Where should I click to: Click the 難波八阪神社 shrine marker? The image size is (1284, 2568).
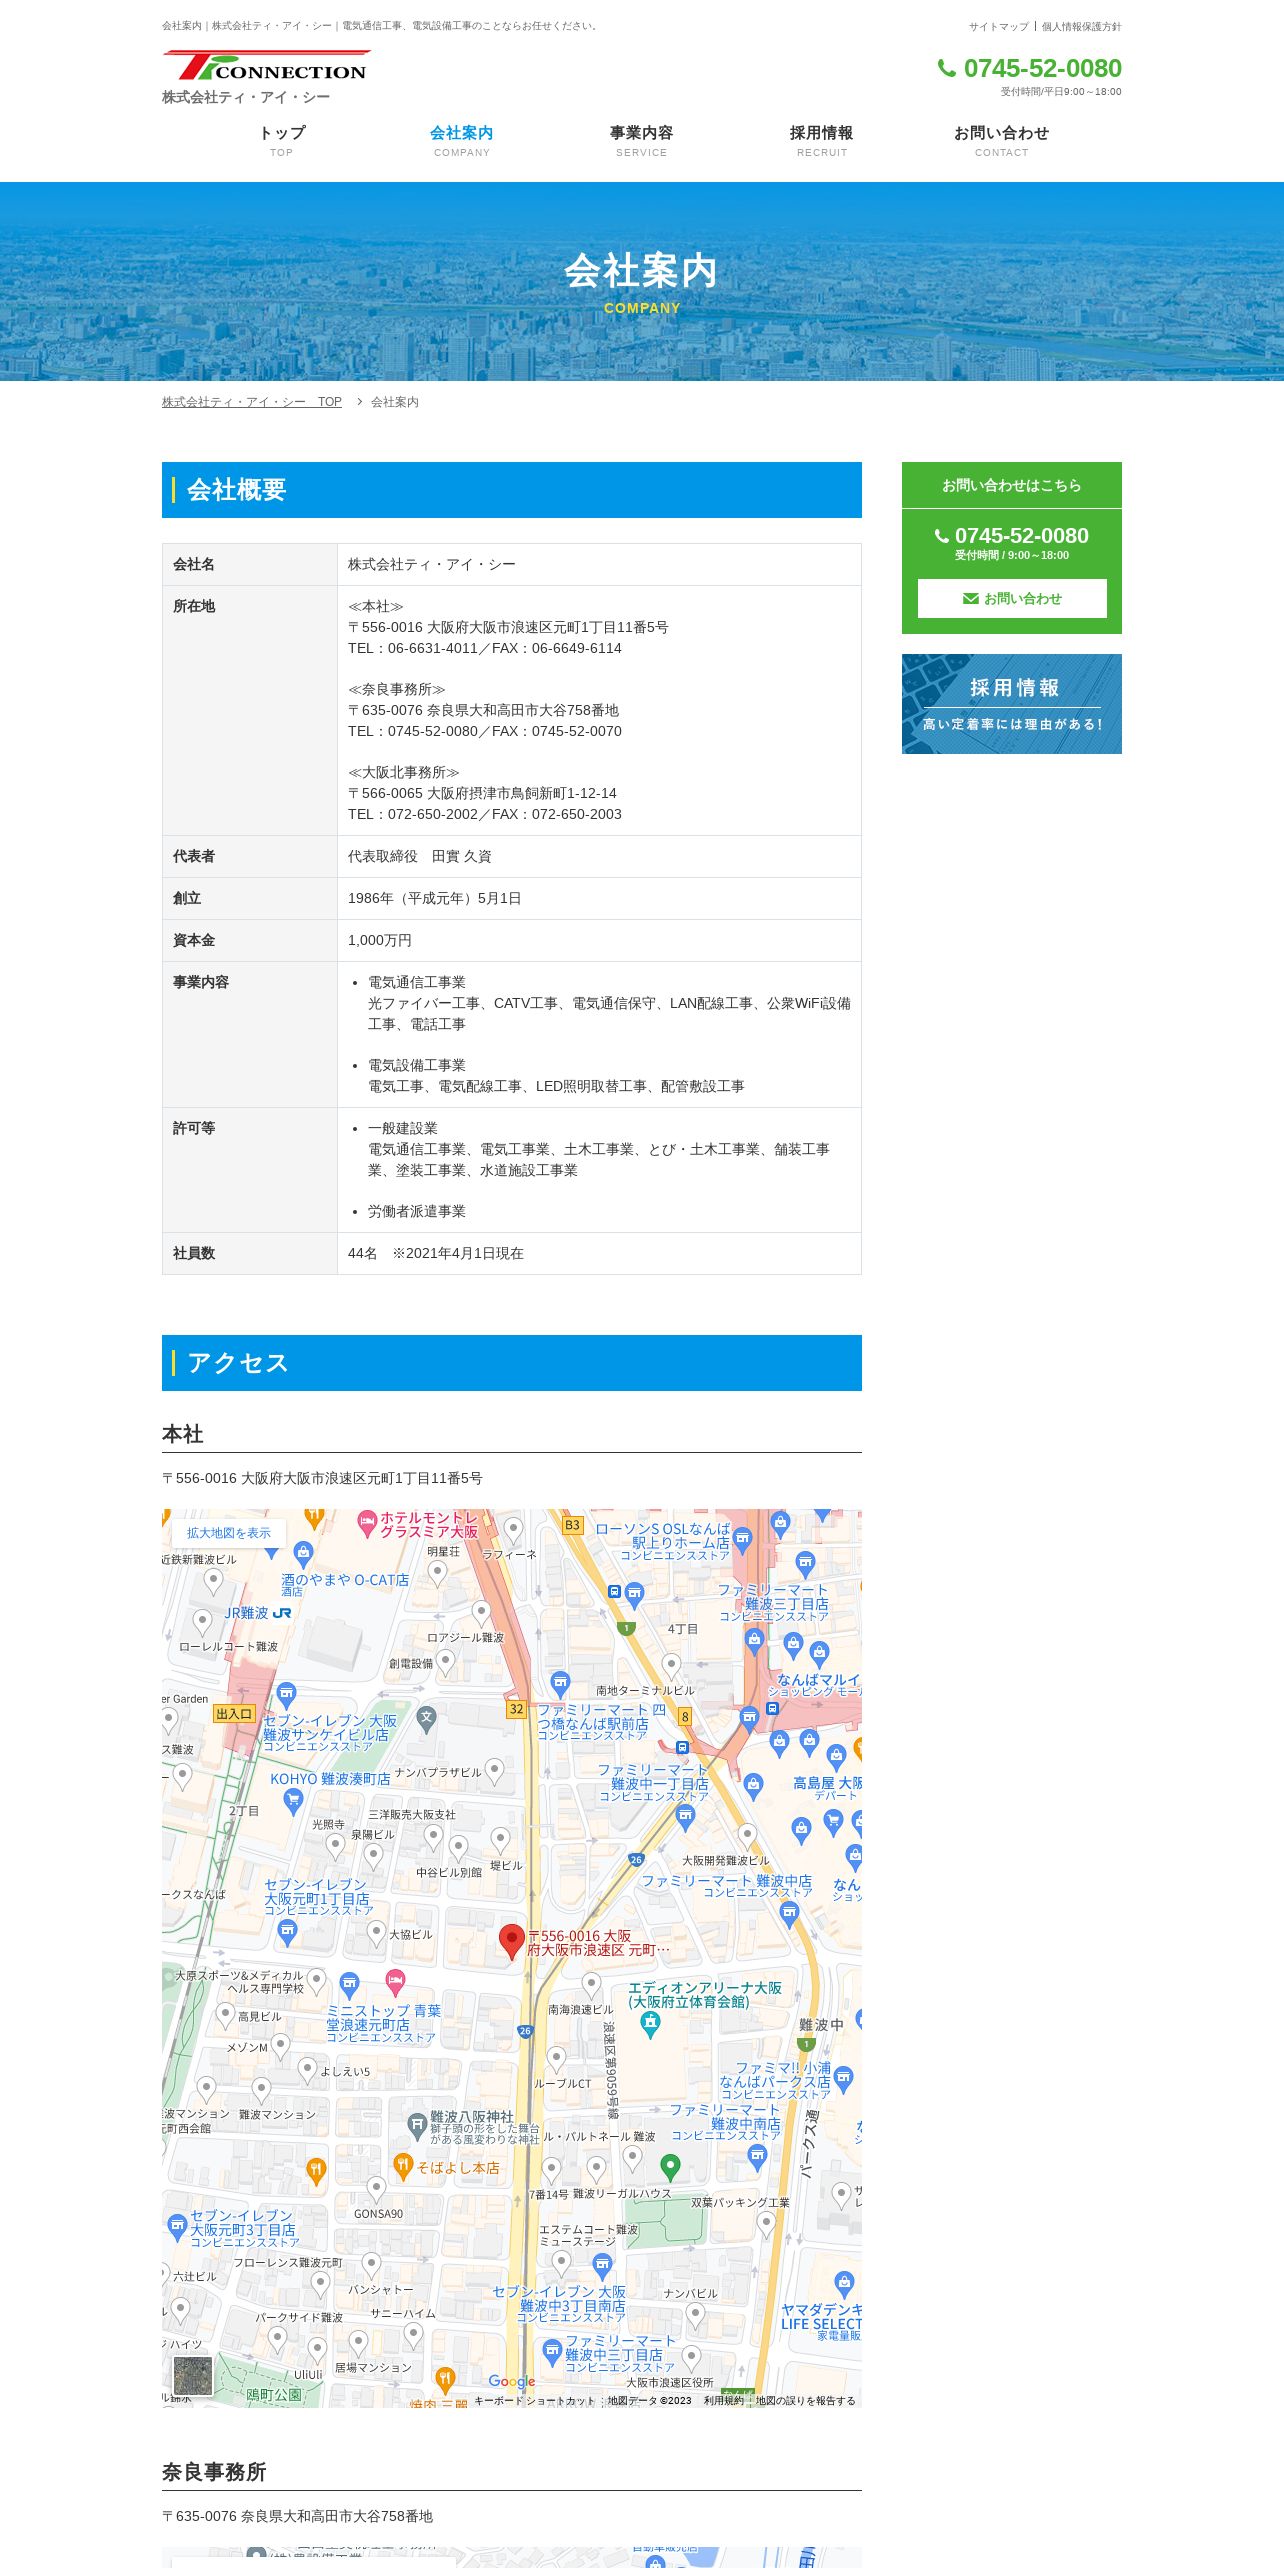pos(417,2126)
